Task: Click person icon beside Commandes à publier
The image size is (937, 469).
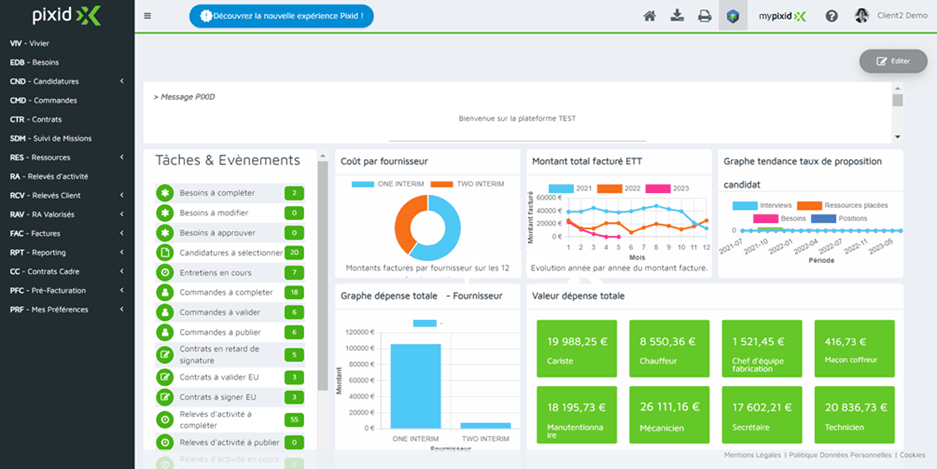Action: pyautogui.click(x=164, y=332)
